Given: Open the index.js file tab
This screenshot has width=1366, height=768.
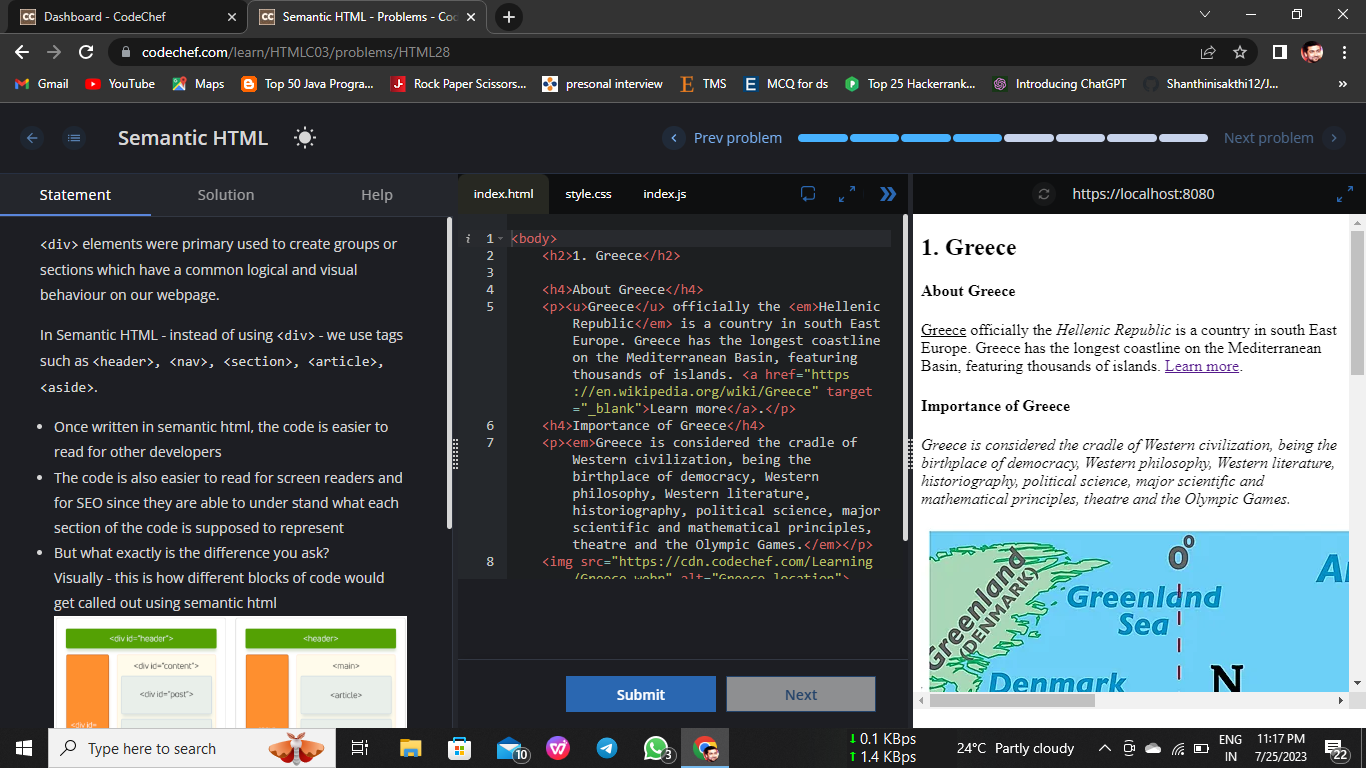Looking at the screenshot, I should (x=664, y=194).
